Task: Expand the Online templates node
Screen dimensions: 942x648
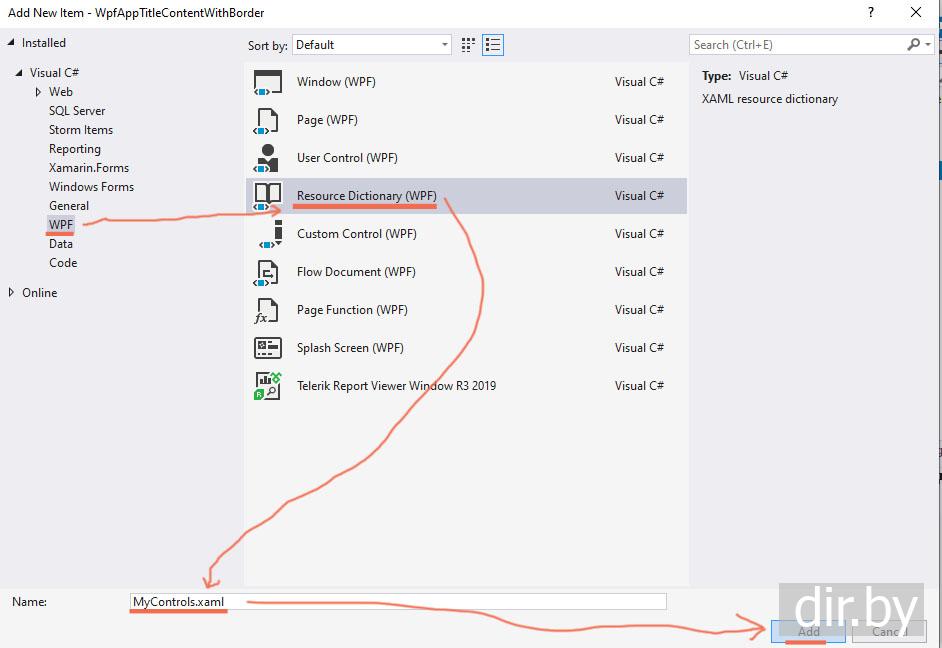Action: 12,293
